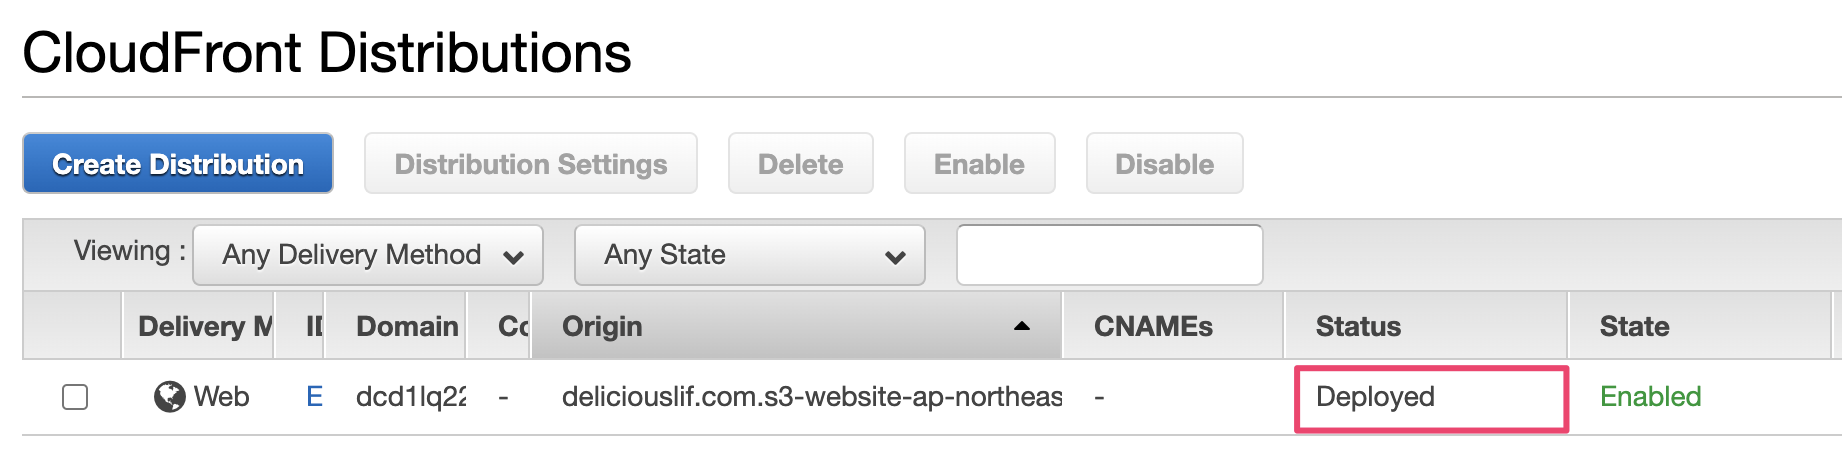The height and width of the screenshot is (470, 1842).
Task: Click the Create Distribution button
Action: (178, 164)
